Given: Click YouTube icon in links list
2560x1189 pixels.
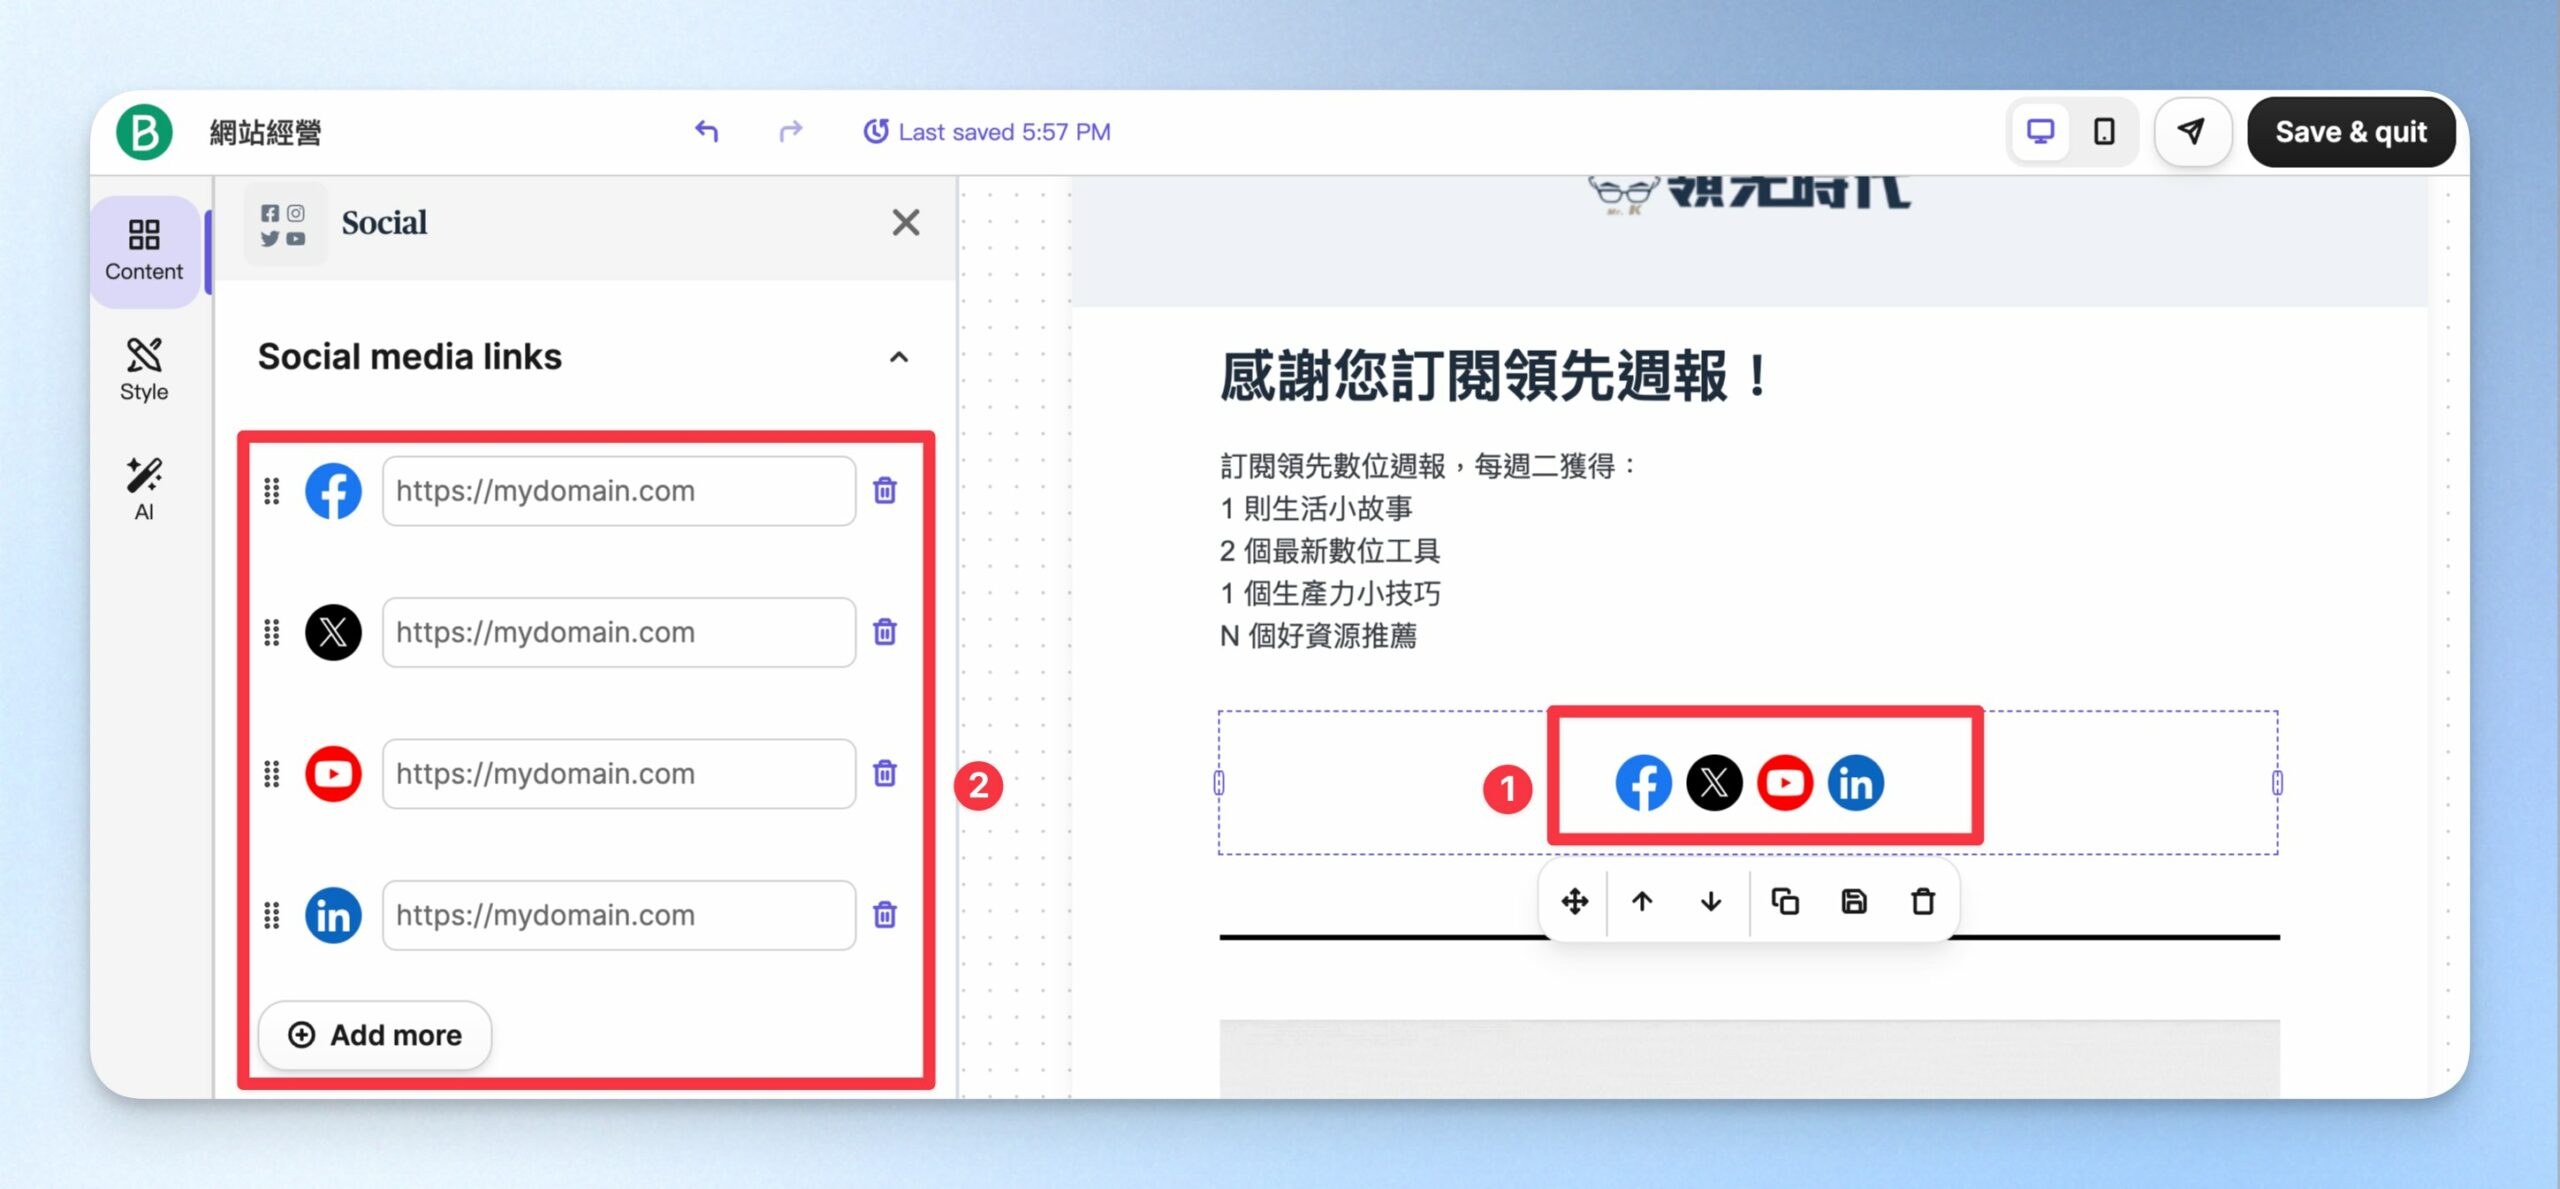Looking at the screenshot, I should 333,774.
